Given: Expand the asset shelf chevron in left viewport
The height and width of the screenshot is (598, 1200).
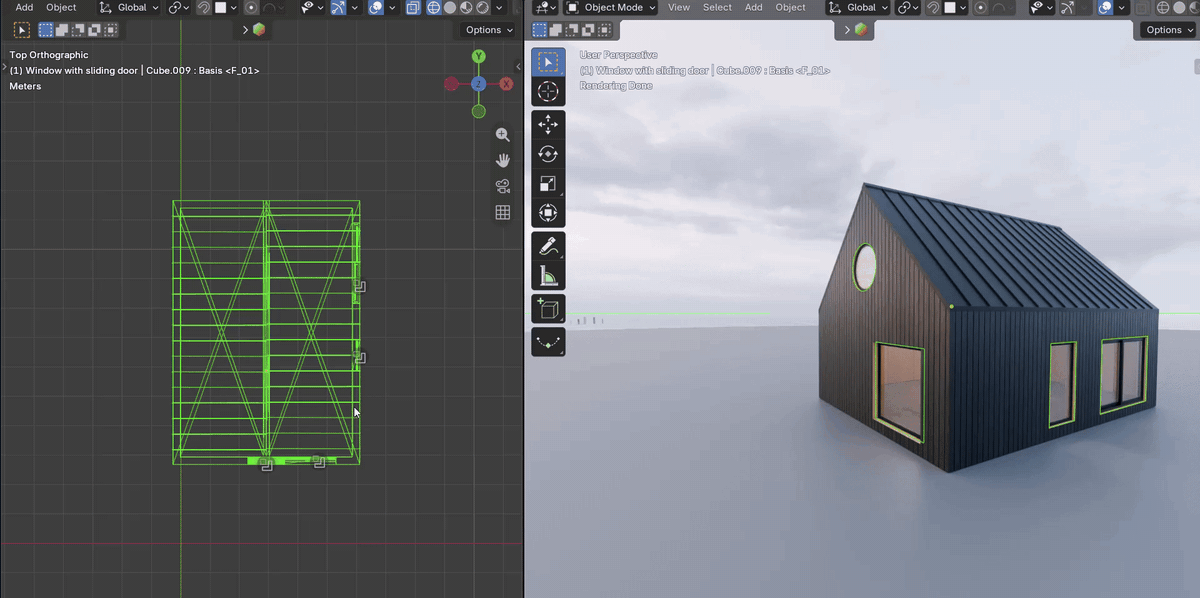Looking at the screenshot, I should coord(245,30).
